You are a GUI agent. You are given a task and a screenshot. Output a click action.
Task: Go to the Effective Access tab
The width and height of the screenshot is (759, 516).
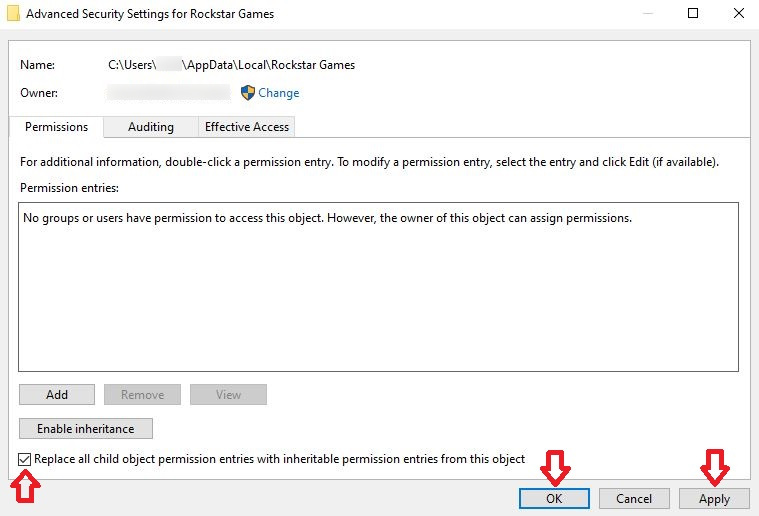[x=247, y=127]
